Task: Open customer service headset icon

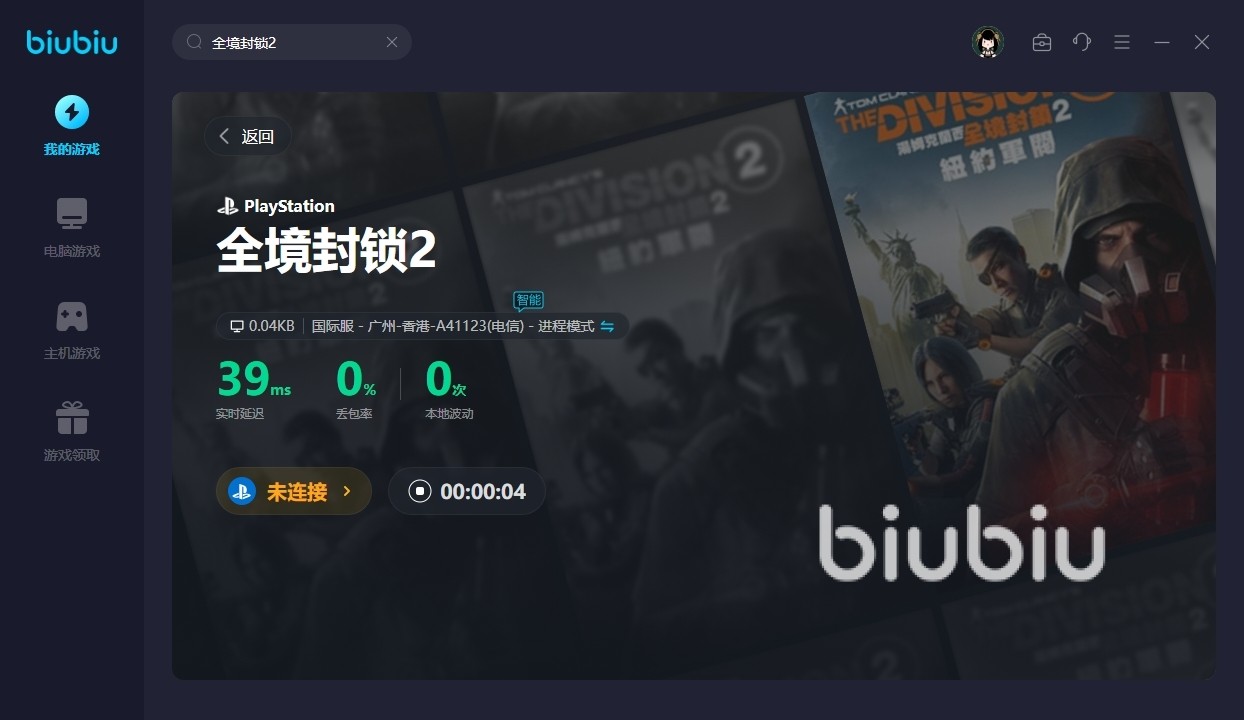Action: click(x=1082, y=42)
